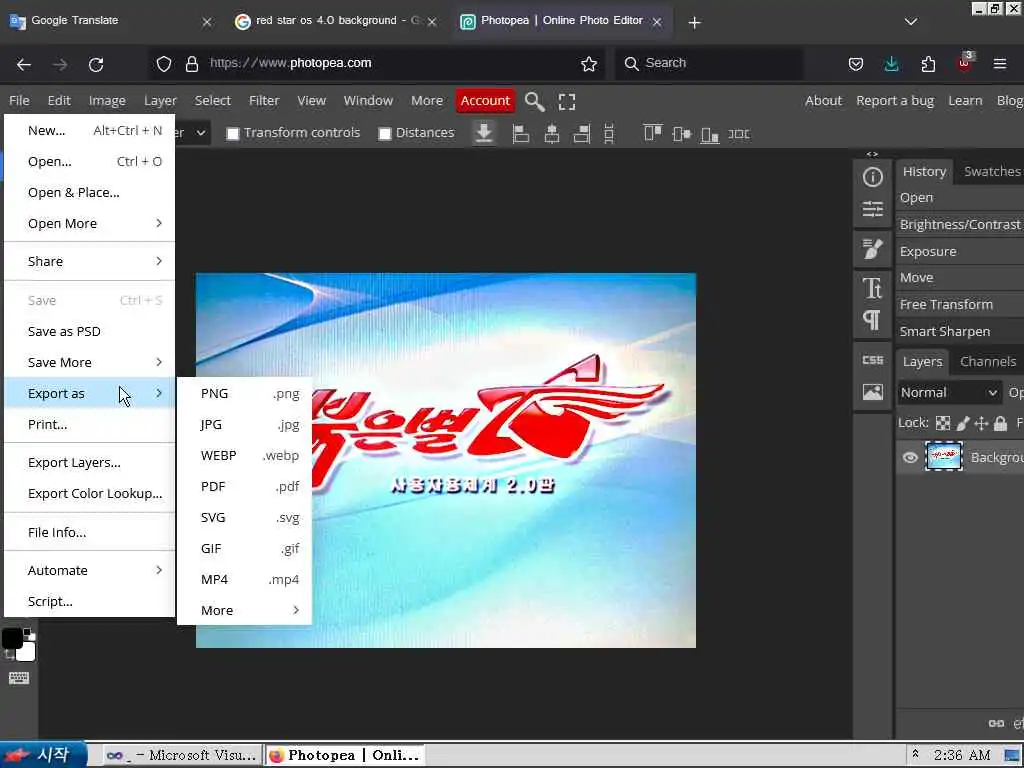1024x768 pixels.
Task: Align right edges icon in options bar
Action: (581, 134)
